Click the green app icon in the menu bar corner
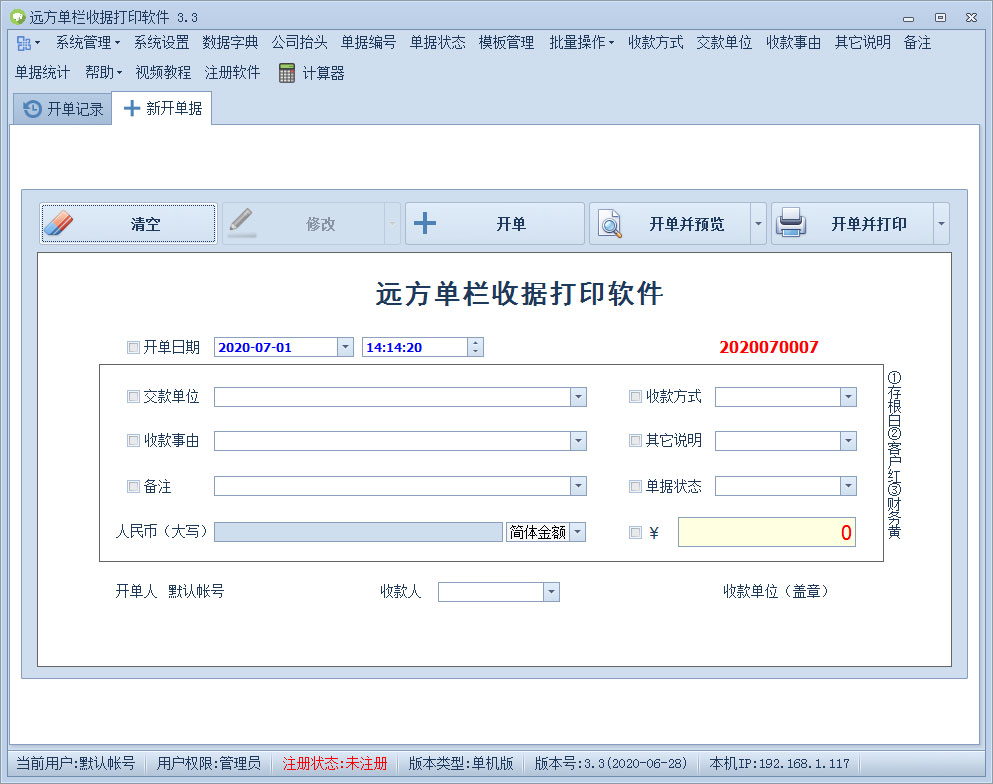The width and height of the screenshot is (993, 784). pos(22,43)
